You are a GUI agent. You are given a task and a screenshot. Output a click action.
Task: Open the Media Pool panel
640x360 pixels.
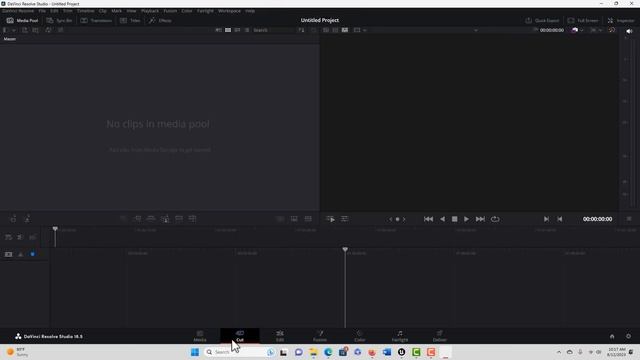(x=22, y=20)
